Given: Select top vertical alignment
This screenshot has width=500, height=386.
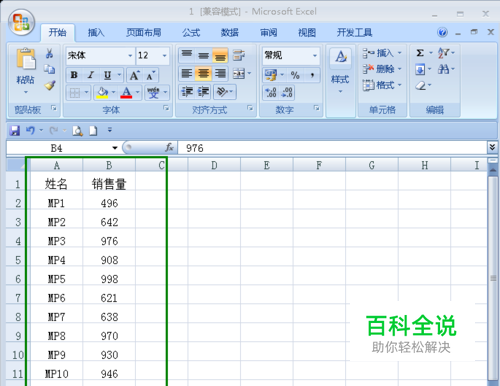Looking at the screenshot, I should [187, 55].
